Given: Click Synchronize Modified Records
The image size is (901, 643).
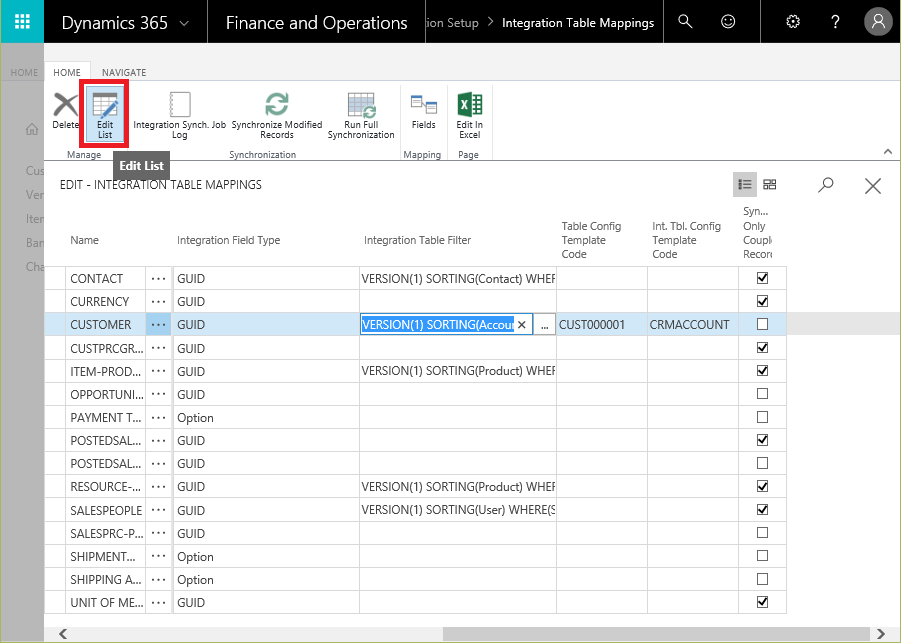Looking at the screenshot, I should pyautogui.click(x=276, y=115).
